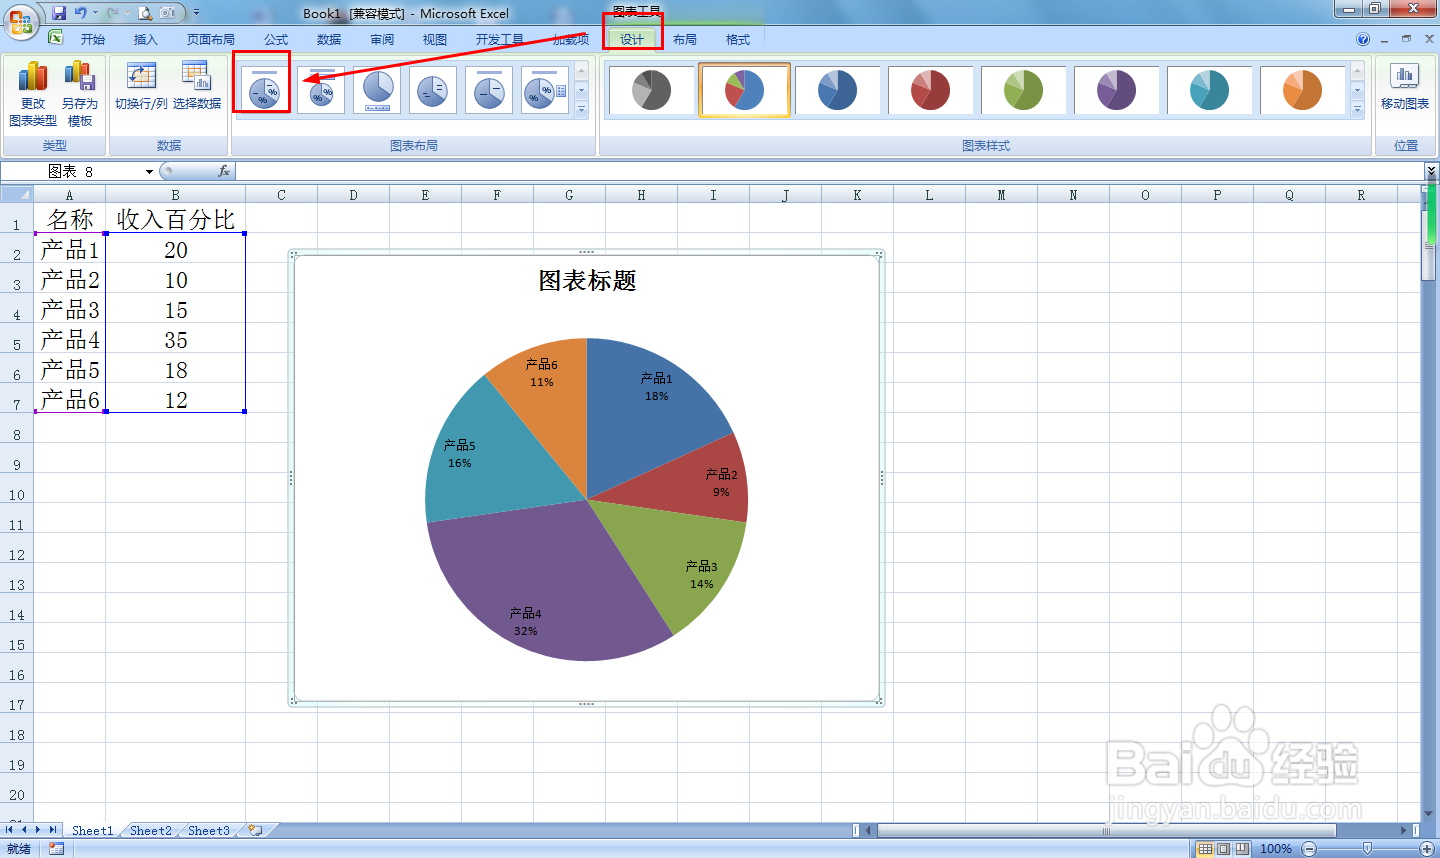
Task: Choose the multicolor pie chart style
Action: [744, 90]
